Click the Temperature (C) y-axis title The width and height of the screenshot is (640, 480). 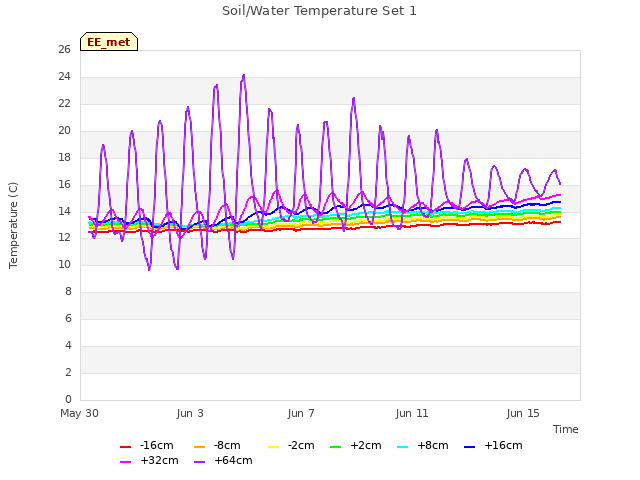click(x=13, y=225)
